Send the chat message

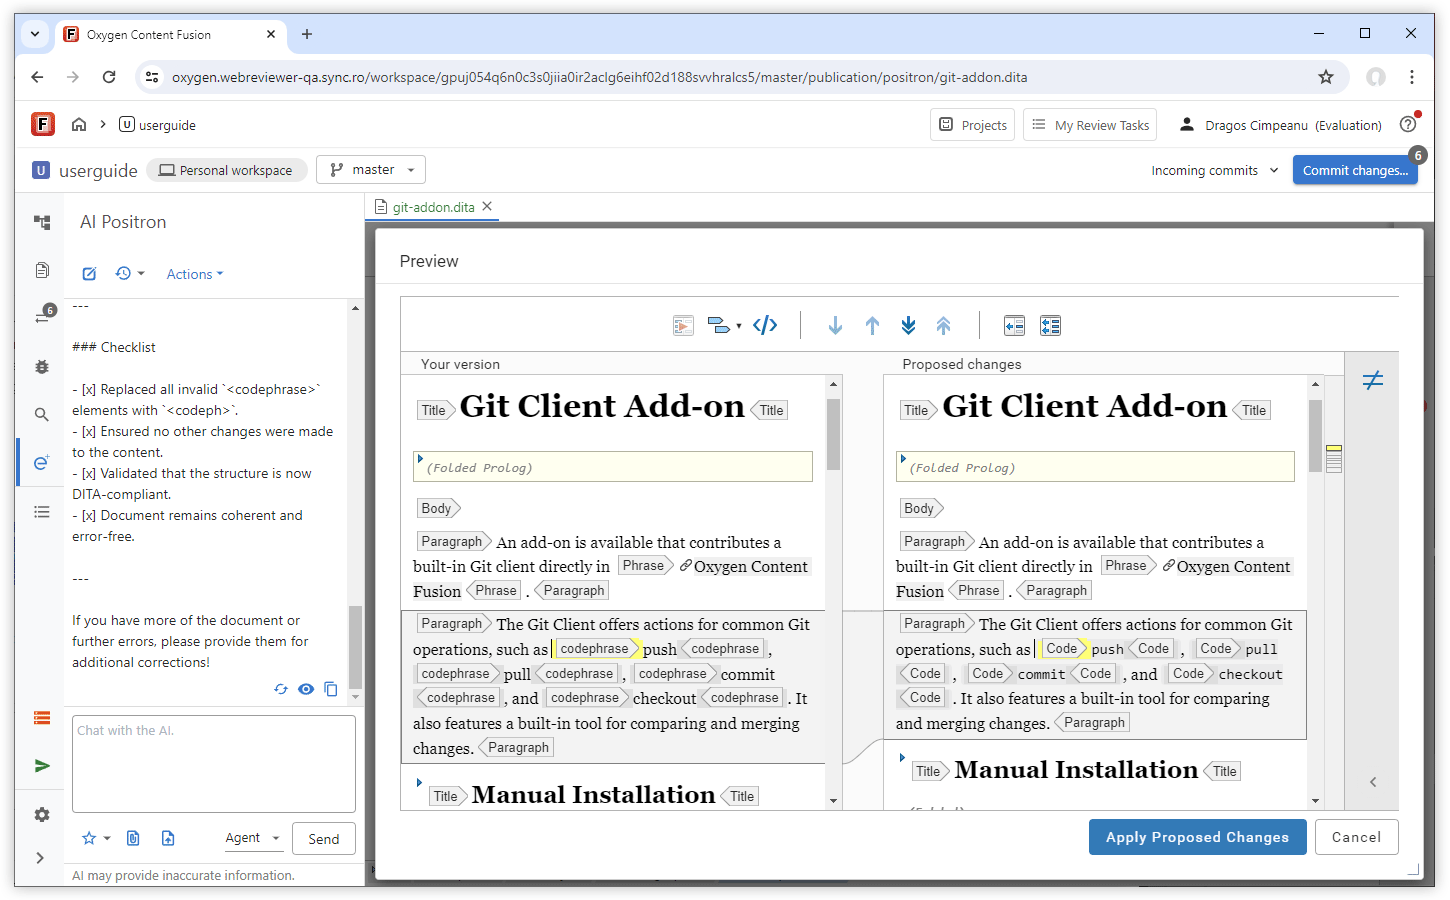point(323,838)
